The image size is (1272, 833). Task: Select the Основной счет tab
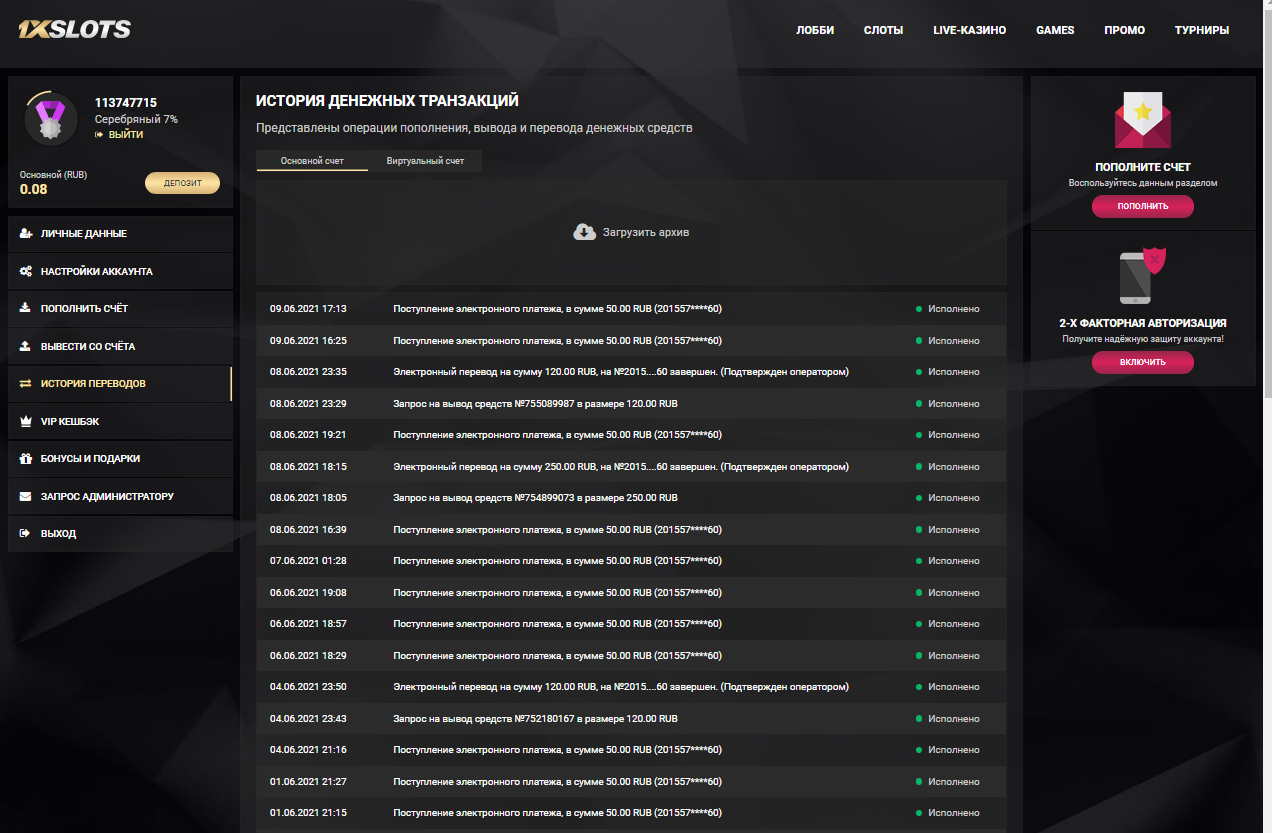[312, 161]
